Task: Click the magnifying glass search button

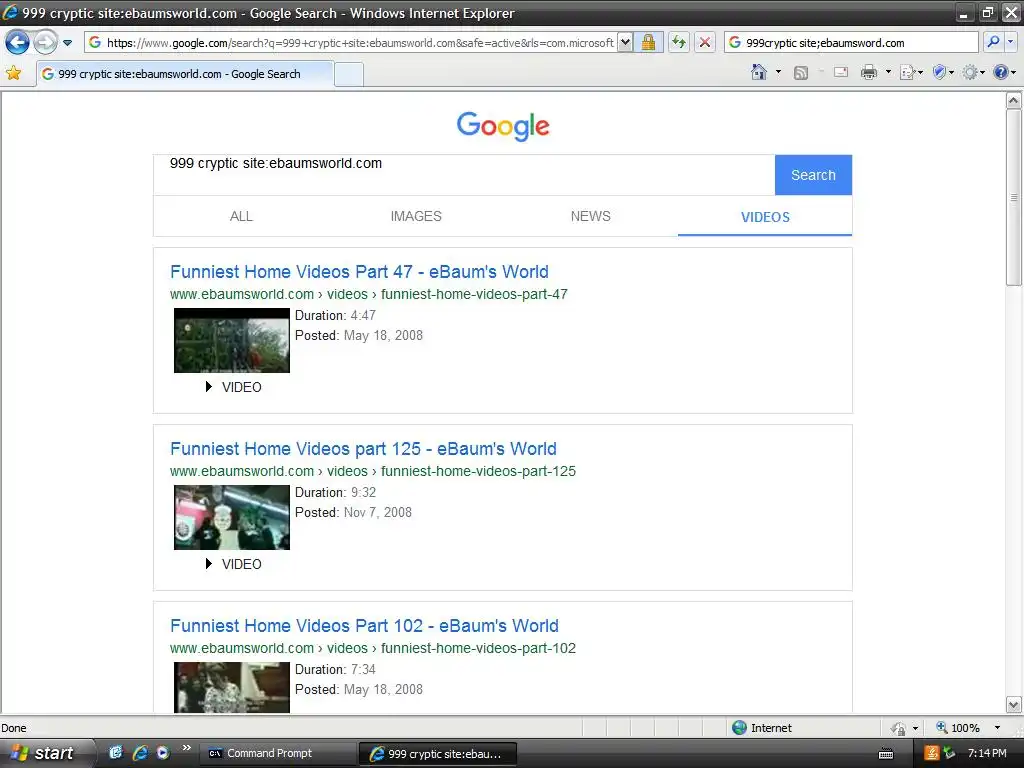Action: tap(993, 42)
